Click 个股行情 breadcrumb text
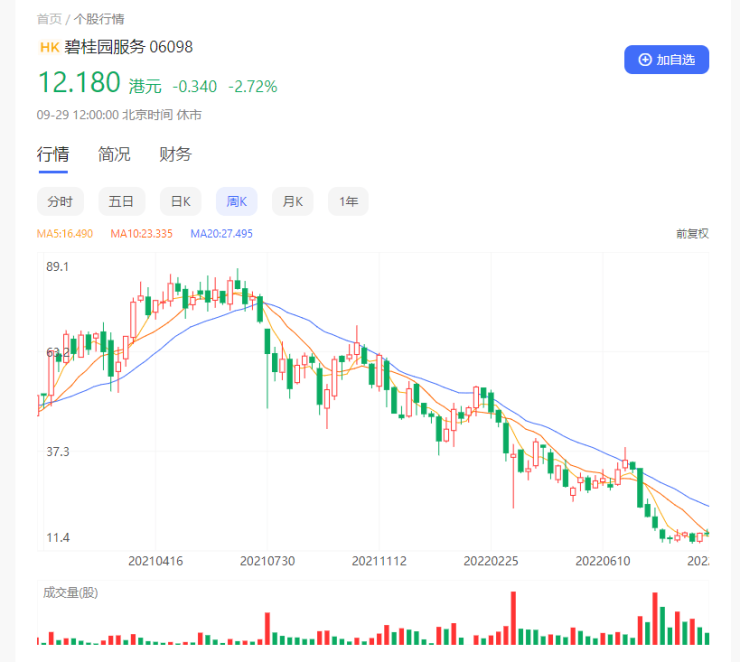 (98, 19)
